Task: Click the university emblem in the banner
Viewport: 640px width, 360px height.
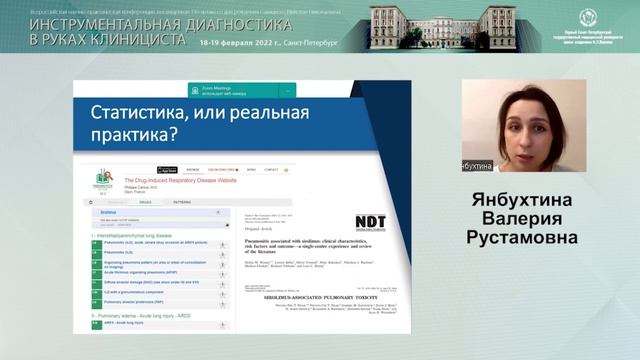Action: [588, 18]
